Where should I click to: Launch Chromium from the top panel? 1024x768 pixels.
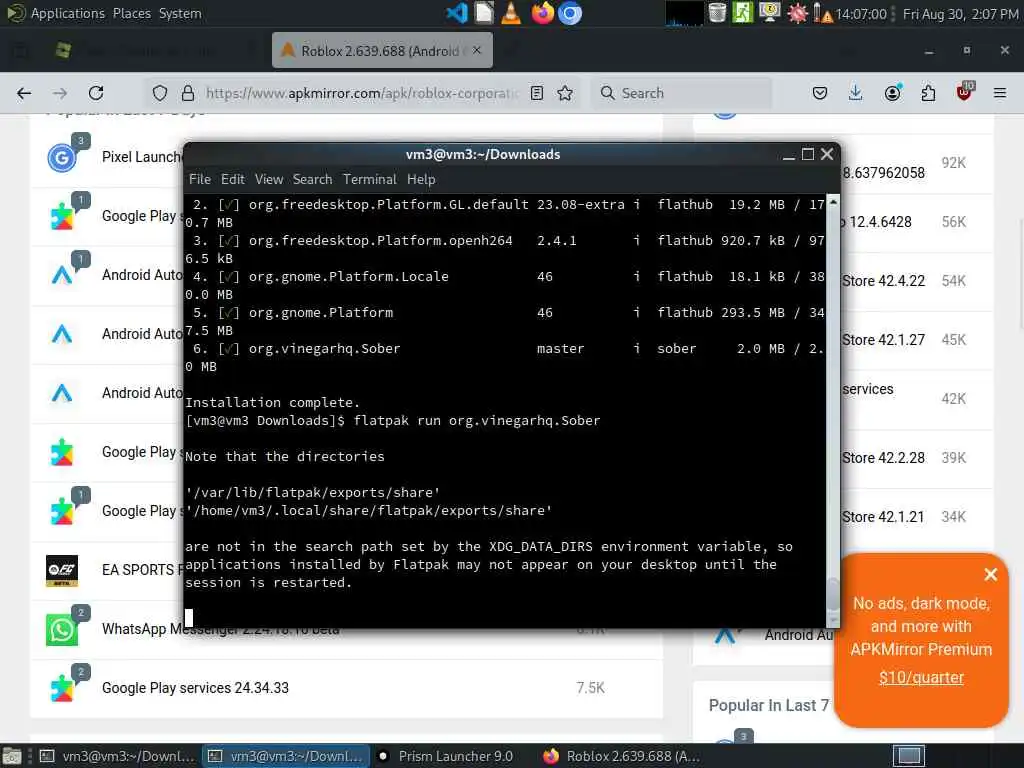[569, 13]
